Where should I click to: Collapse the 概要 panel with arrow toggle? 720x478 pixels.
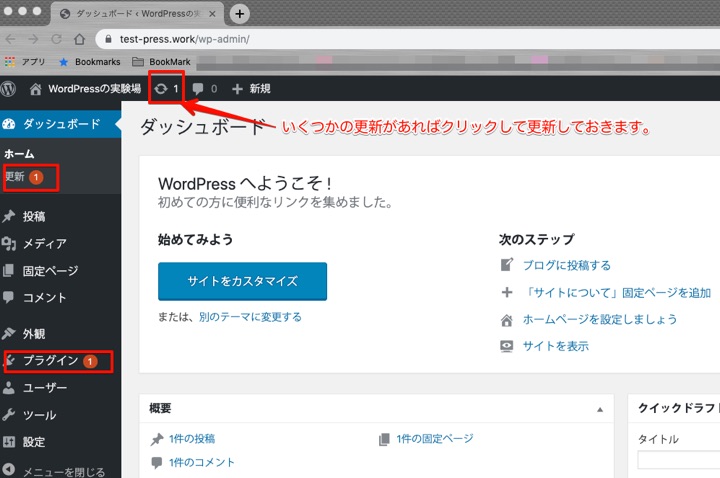pyautogui.click(x=600, y=409)
